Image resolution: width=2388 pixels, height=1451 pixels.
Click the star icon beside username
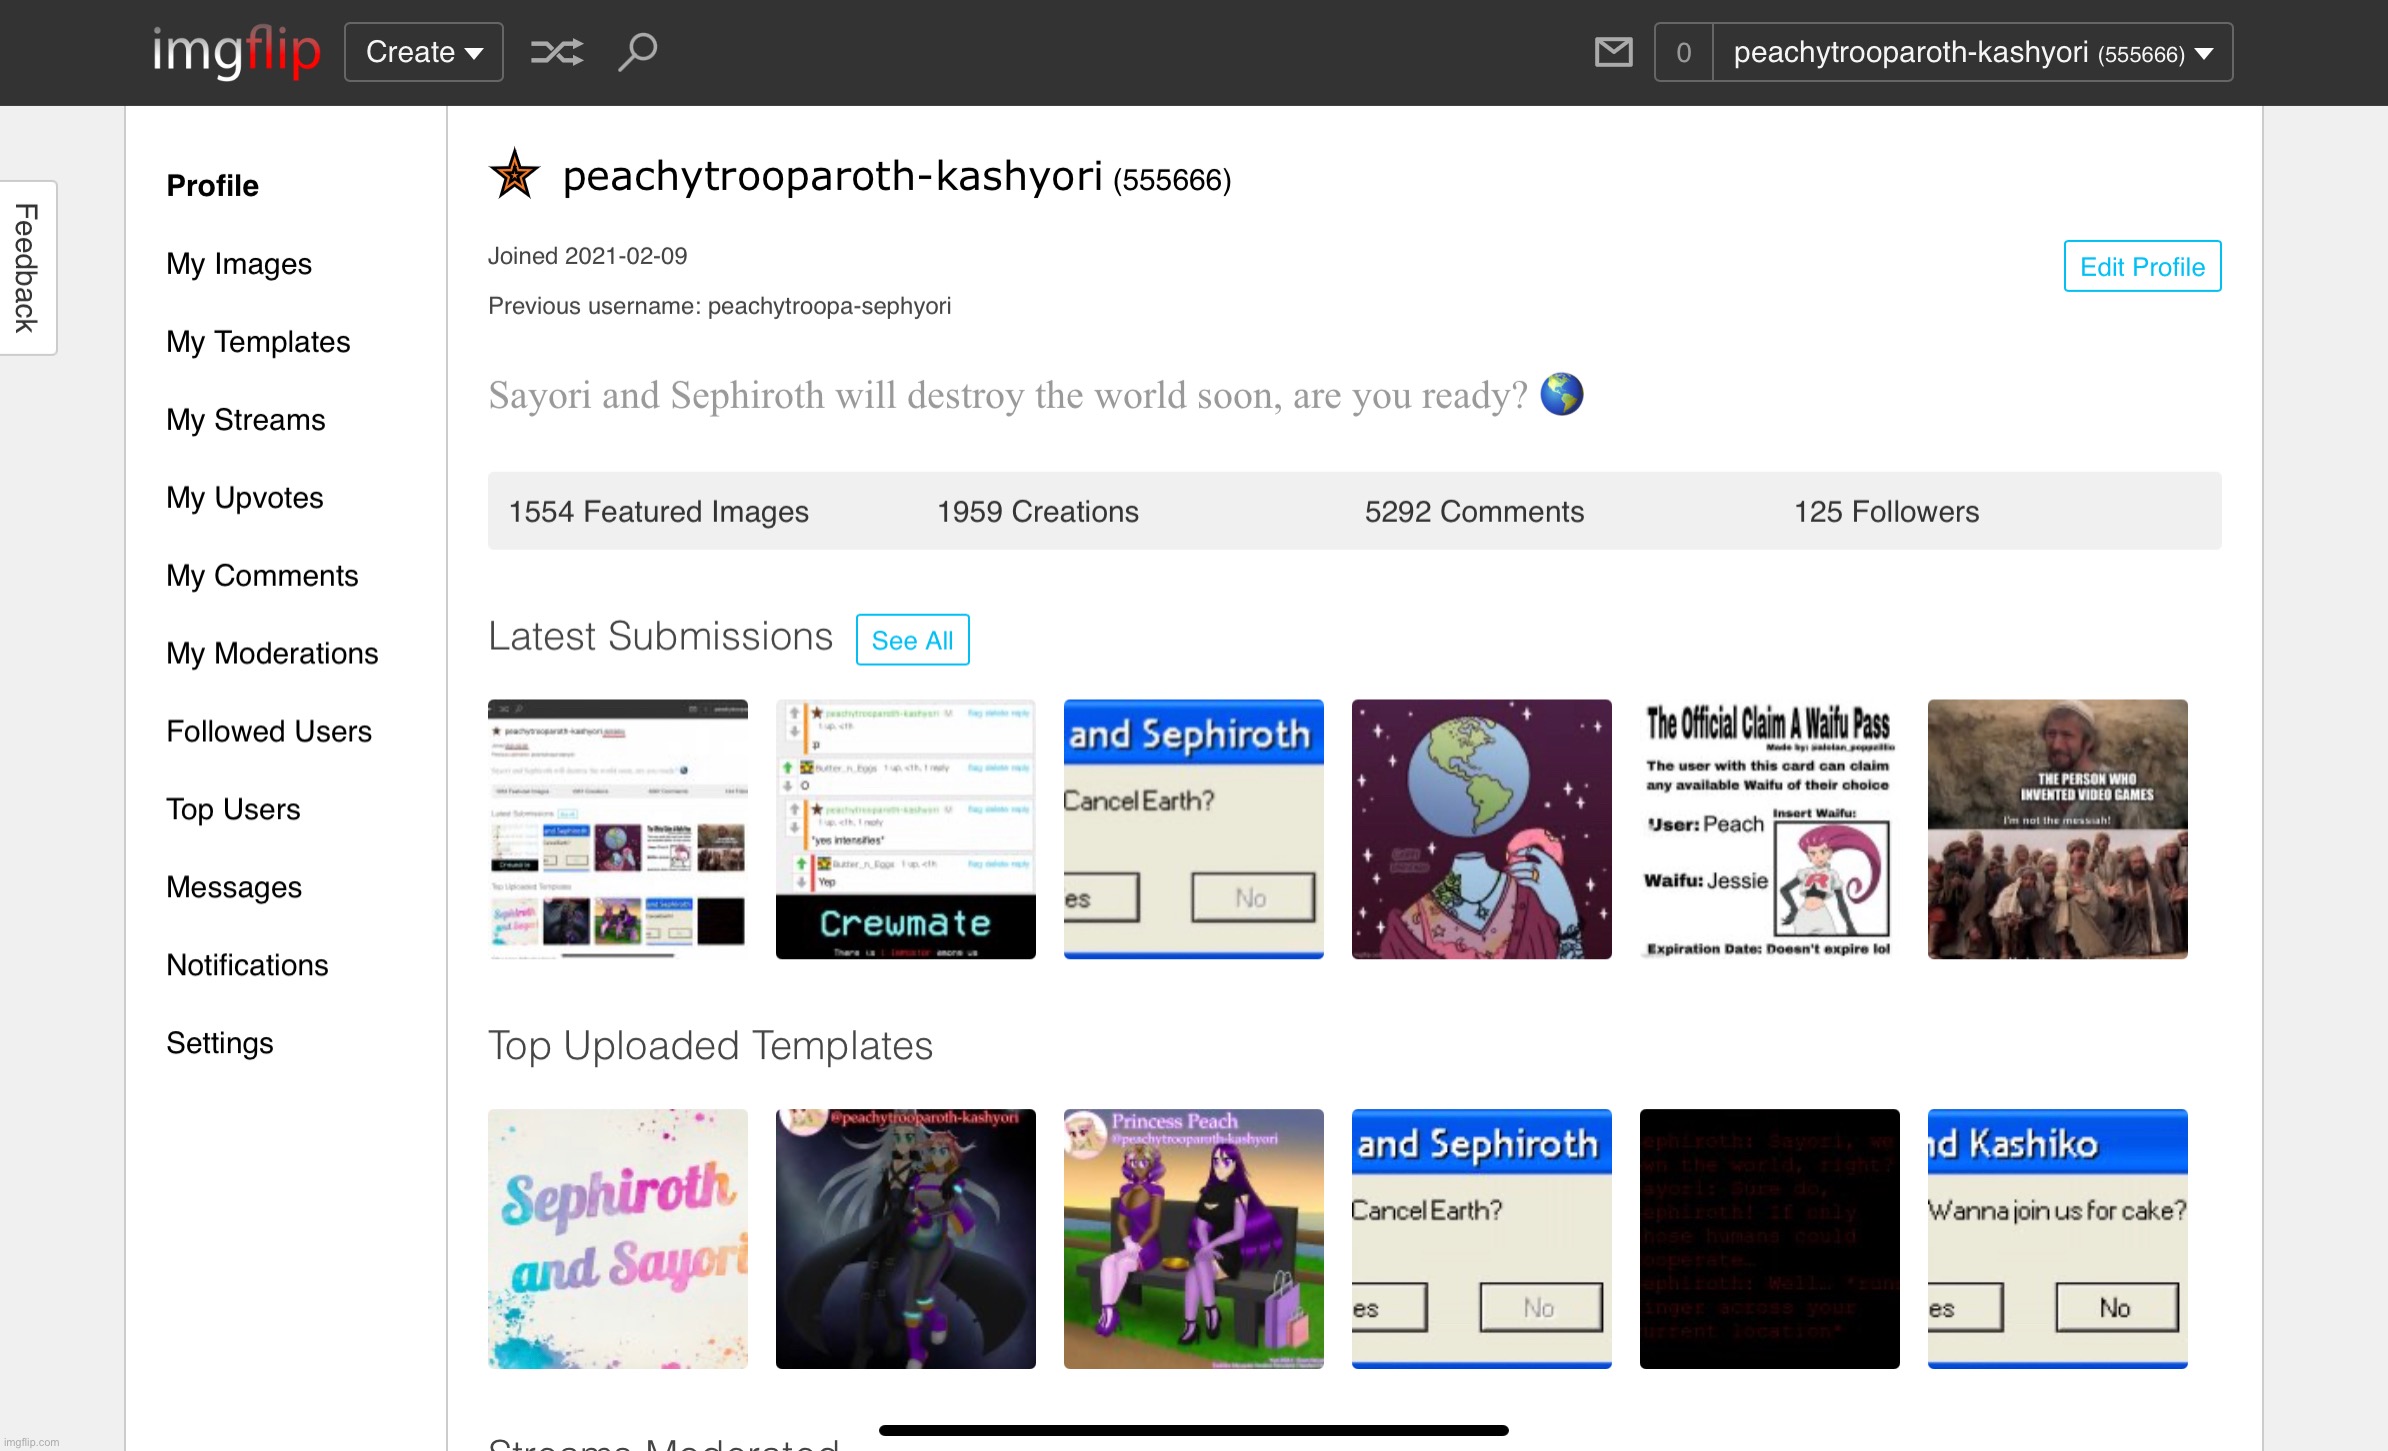515,175
